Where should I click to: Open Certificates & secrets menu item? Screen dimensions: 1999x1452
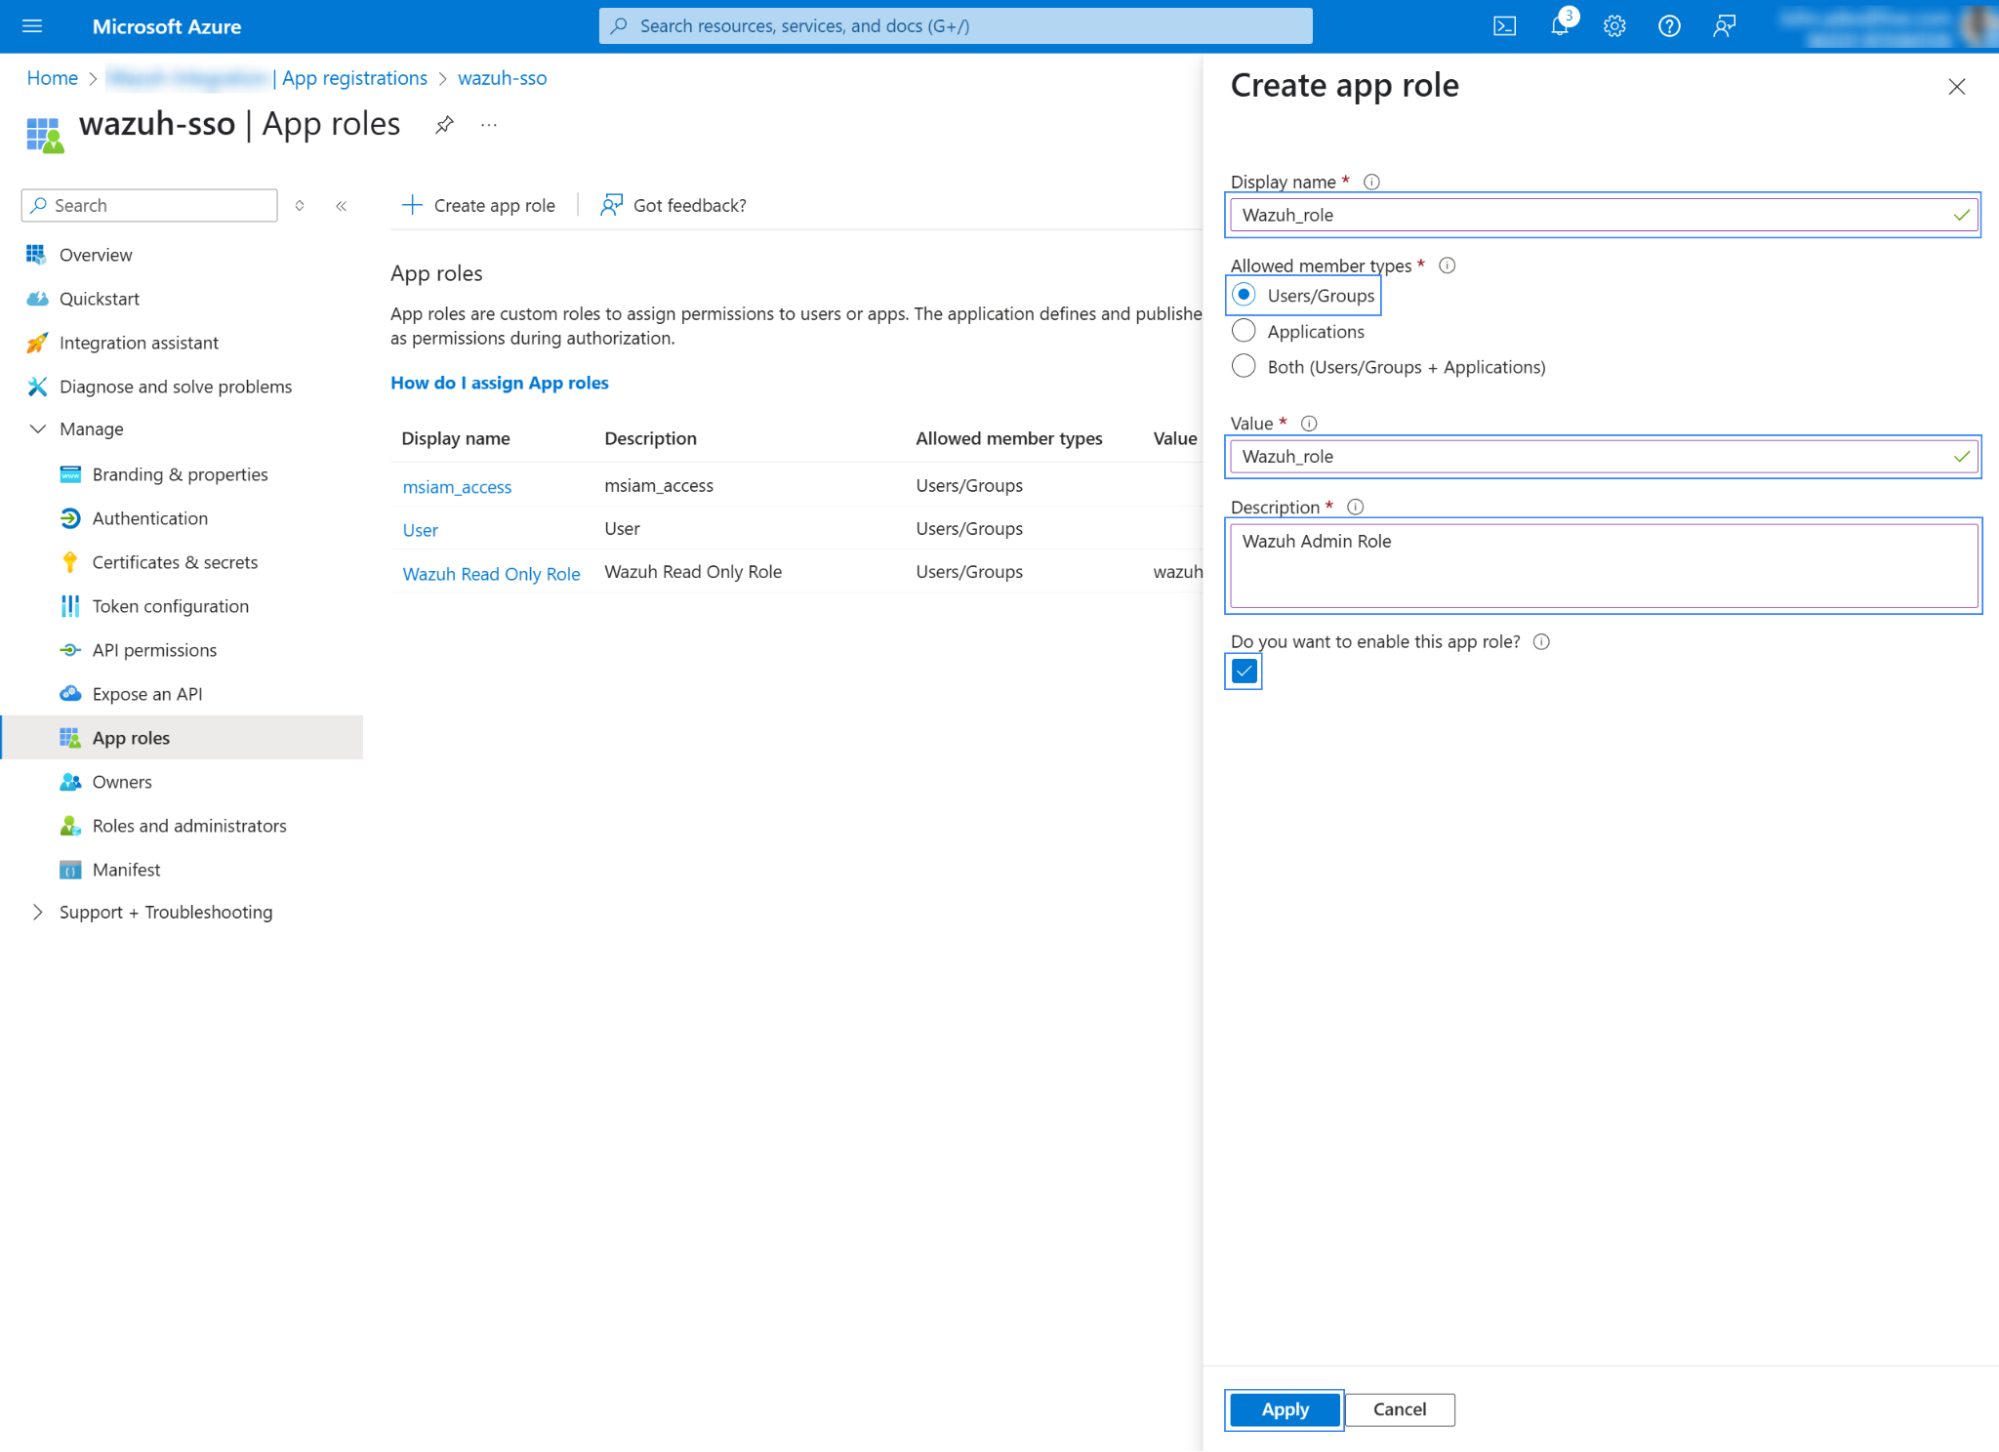click(175, 562)
